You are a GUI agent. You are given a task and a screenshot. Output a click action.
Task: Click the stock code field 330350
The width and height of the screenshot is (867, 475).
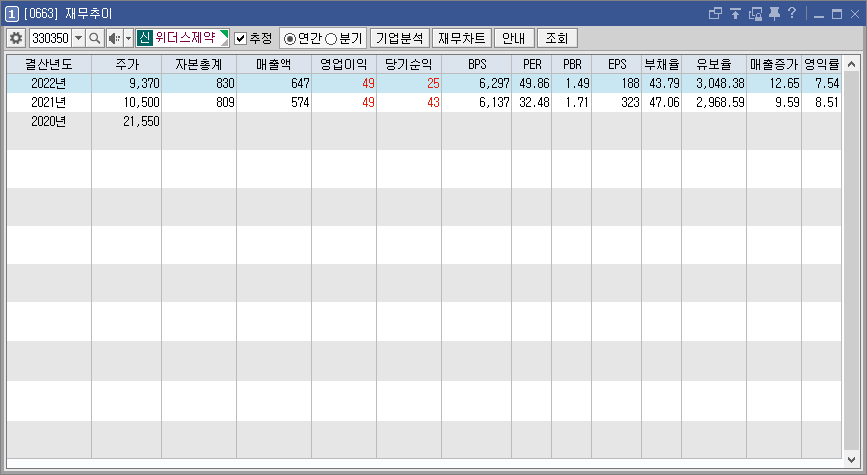point(50,38)
